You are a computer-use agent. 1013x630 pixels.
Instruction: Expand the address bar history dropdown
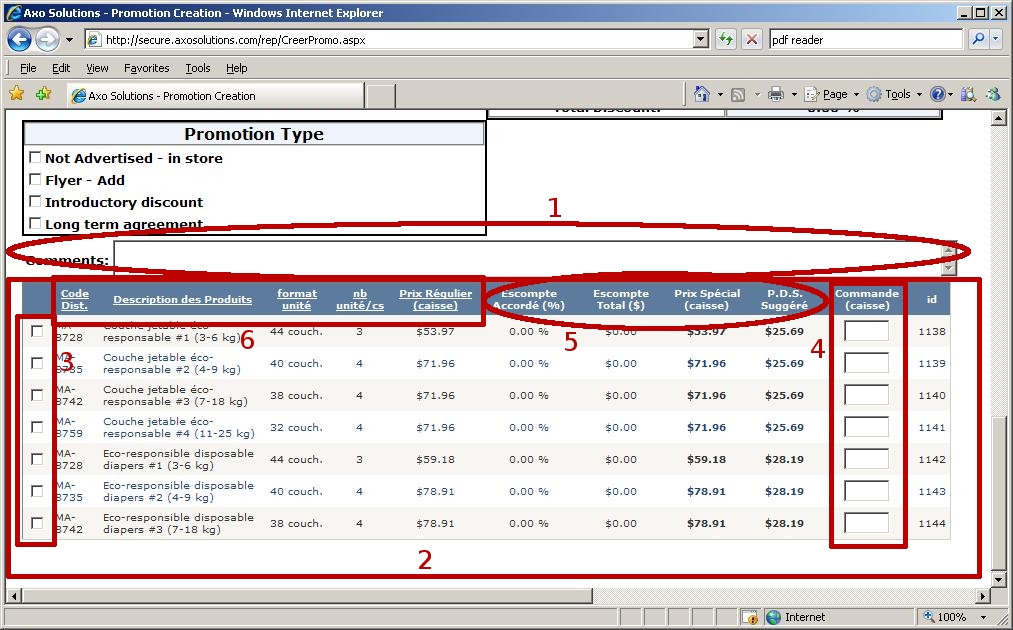(701, 40)
